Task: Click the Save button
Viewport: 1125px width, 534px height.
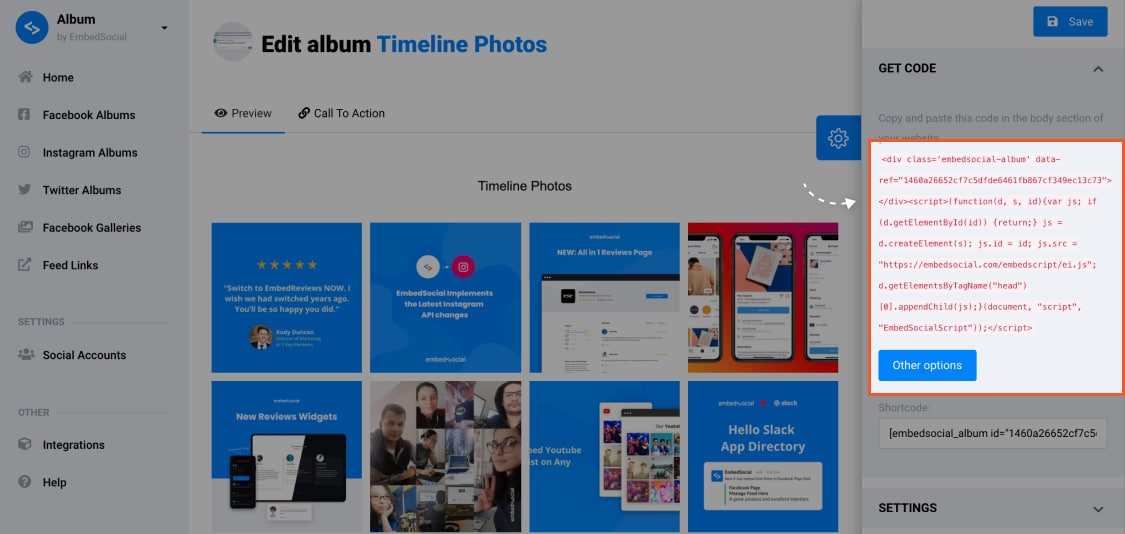Action: coord(1070,22)
